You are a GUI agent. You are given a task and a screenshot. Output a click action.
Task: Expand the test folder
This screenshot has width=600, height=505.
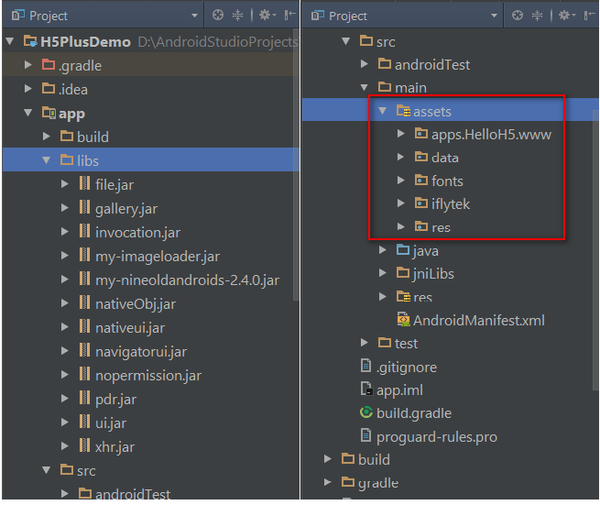[x=364, y=342]
